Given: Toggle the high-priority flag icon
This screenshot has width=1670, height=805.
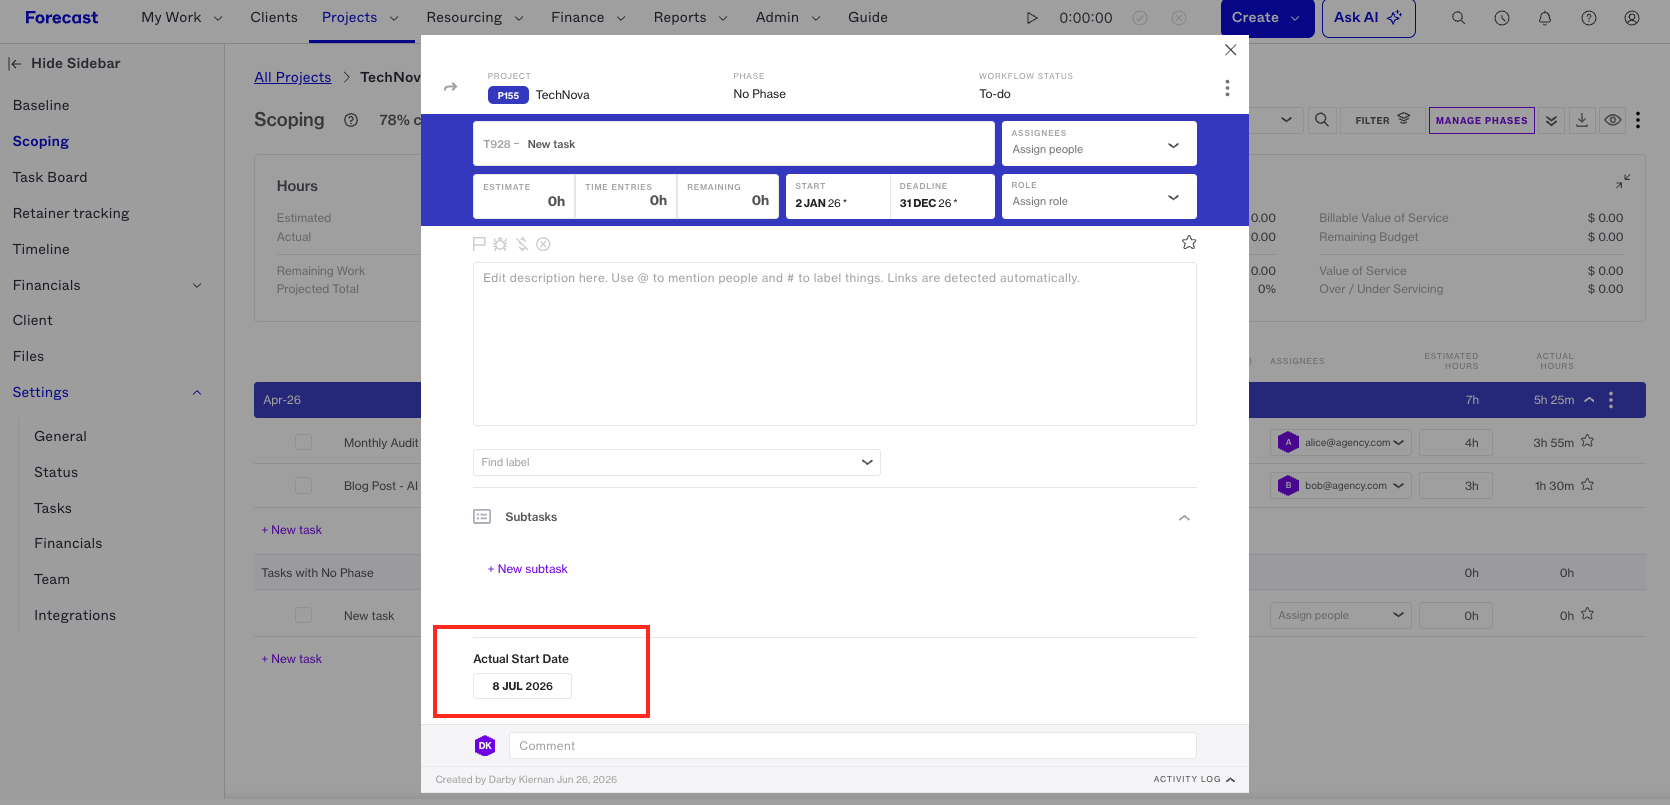Looking at the screenshot, I should (x=479, y=244).
